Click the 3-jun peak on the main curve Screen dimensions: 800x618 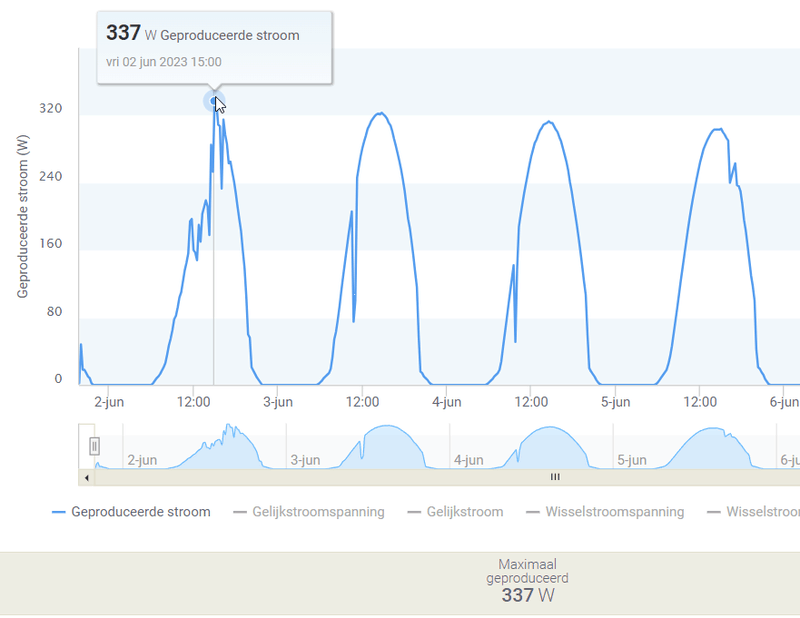(380, 113)
